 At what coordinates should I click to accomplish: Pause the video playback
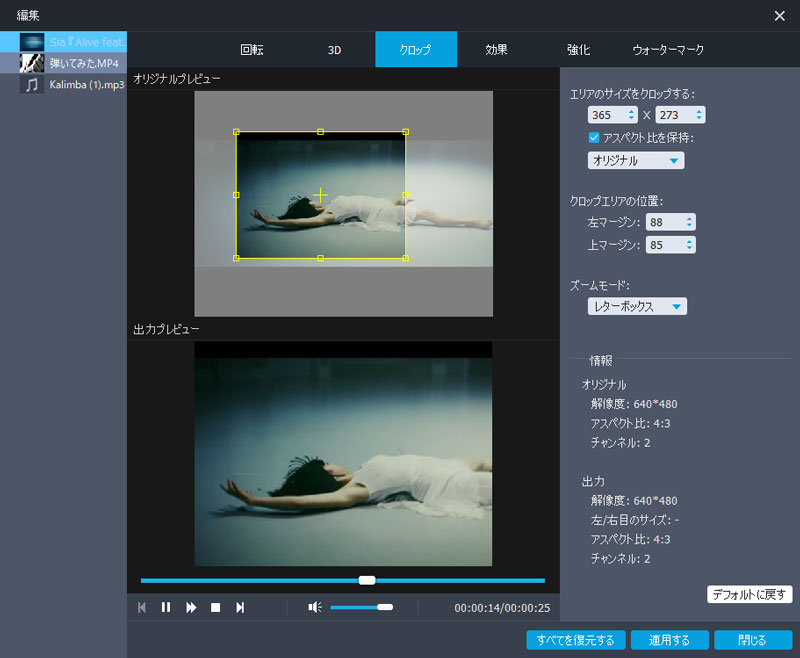click(x=166, y=608)
